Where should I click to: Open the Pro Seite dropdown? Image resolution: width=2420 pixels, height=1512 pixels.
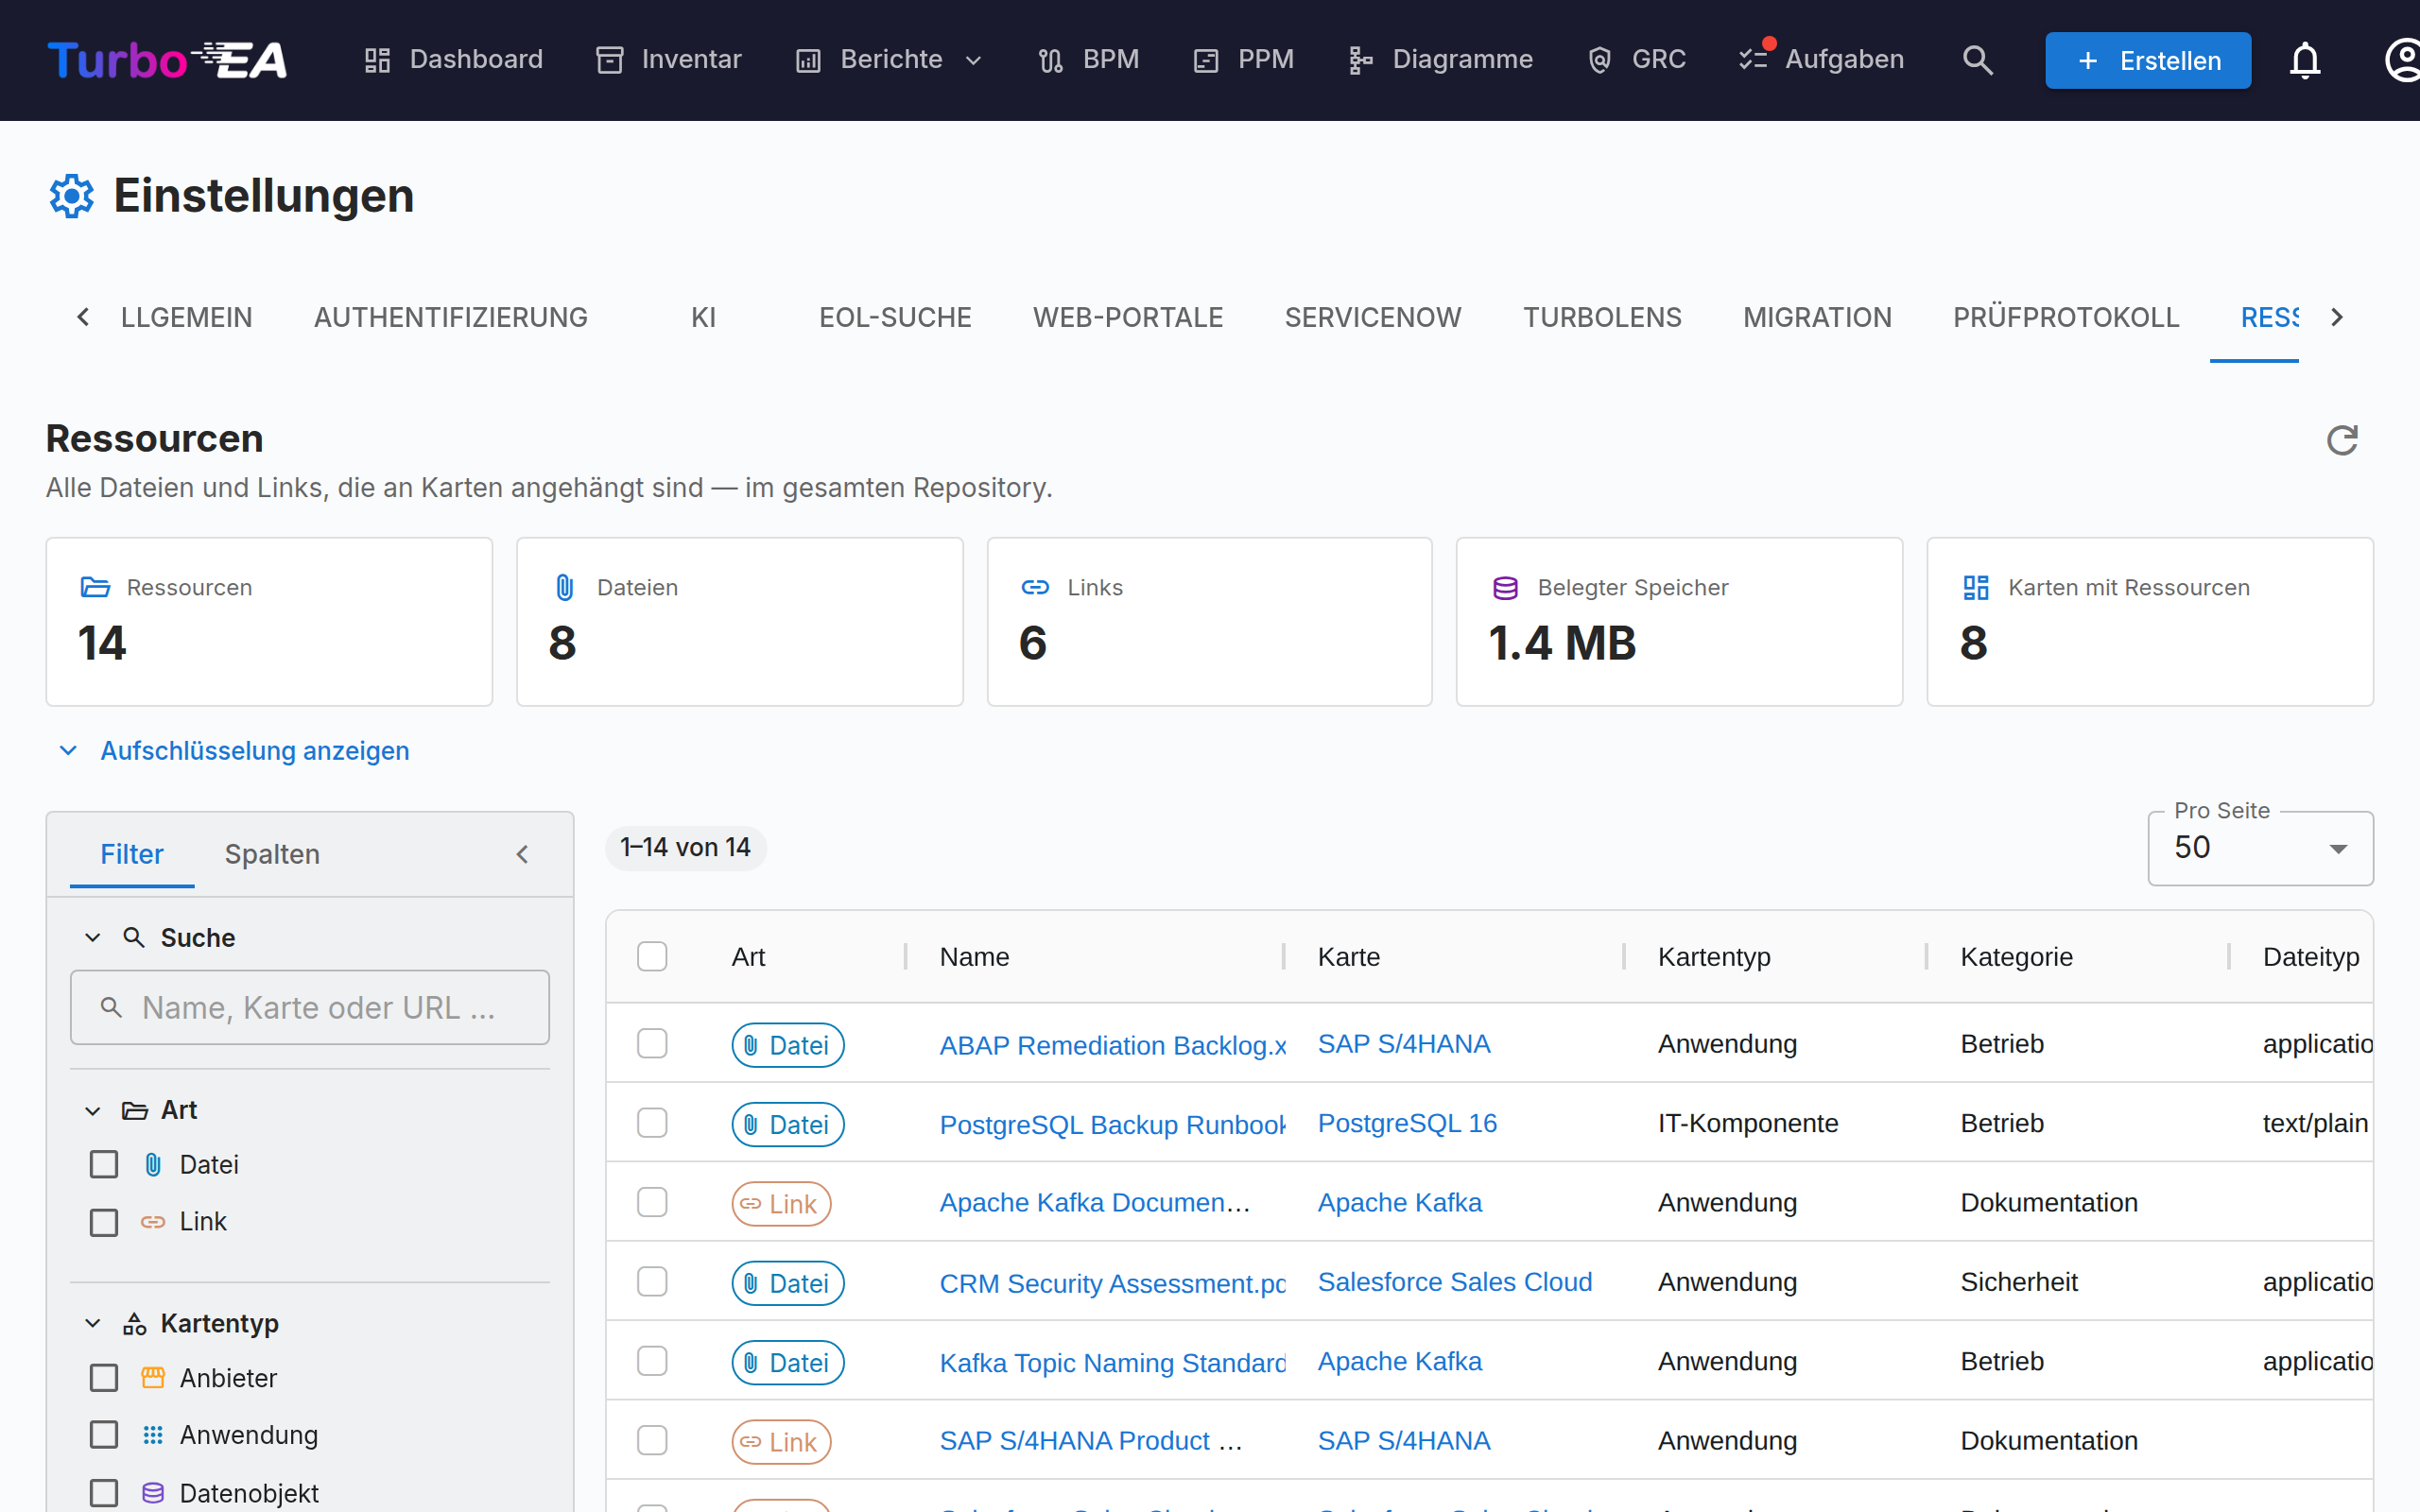[2260, 848]
